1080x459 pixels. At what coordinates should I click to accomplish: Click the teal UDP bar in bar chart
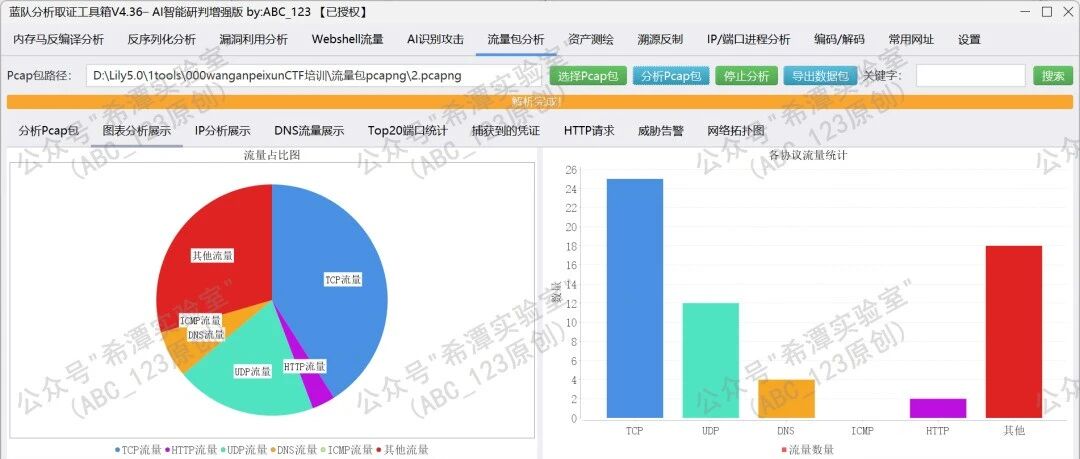710,360
